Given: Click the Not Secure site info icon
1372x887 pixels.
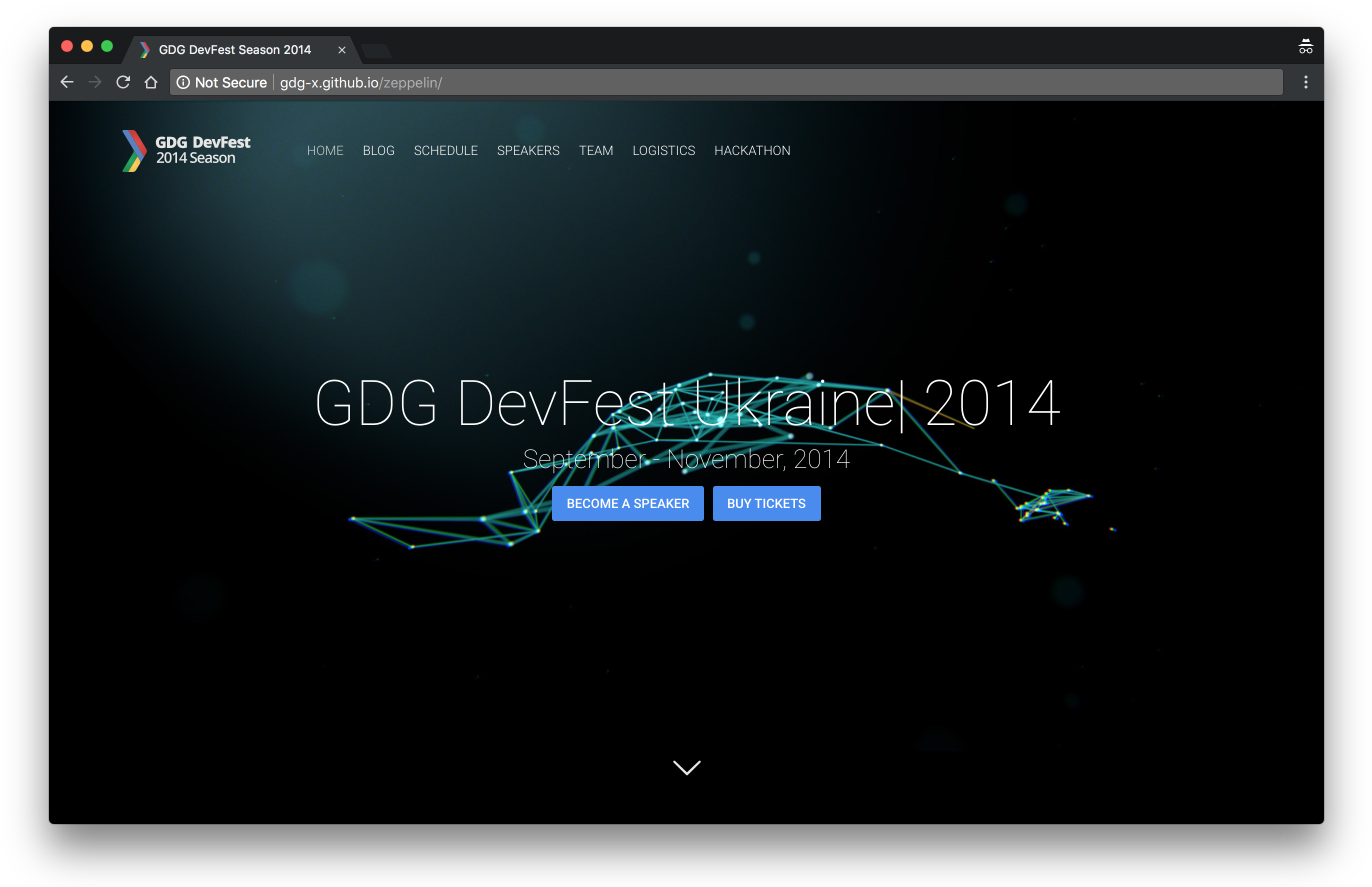Looking at the screenshot, I should (x=184, y=82).
